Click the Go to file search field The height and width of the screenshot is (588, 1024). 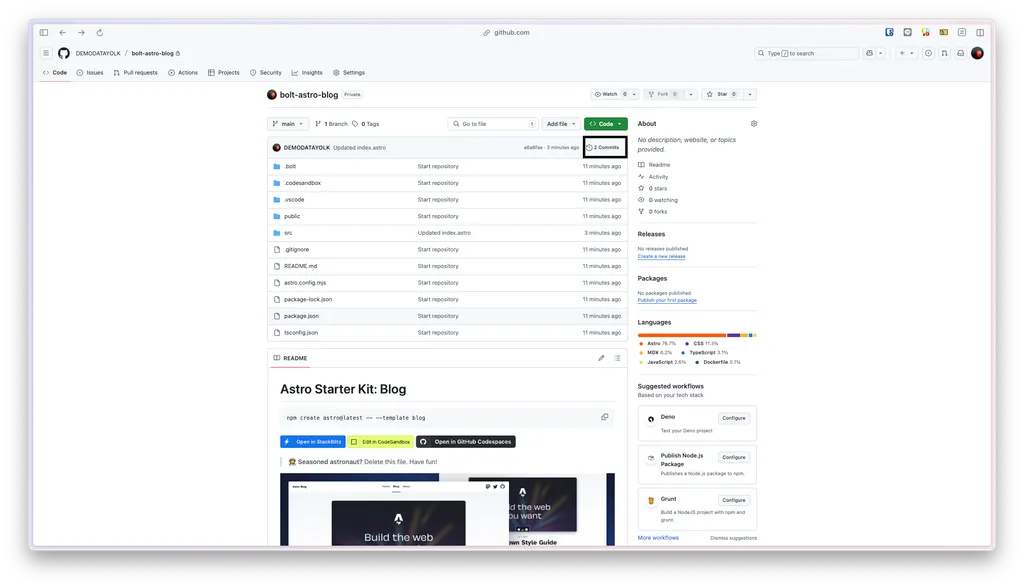click(492, 123)
